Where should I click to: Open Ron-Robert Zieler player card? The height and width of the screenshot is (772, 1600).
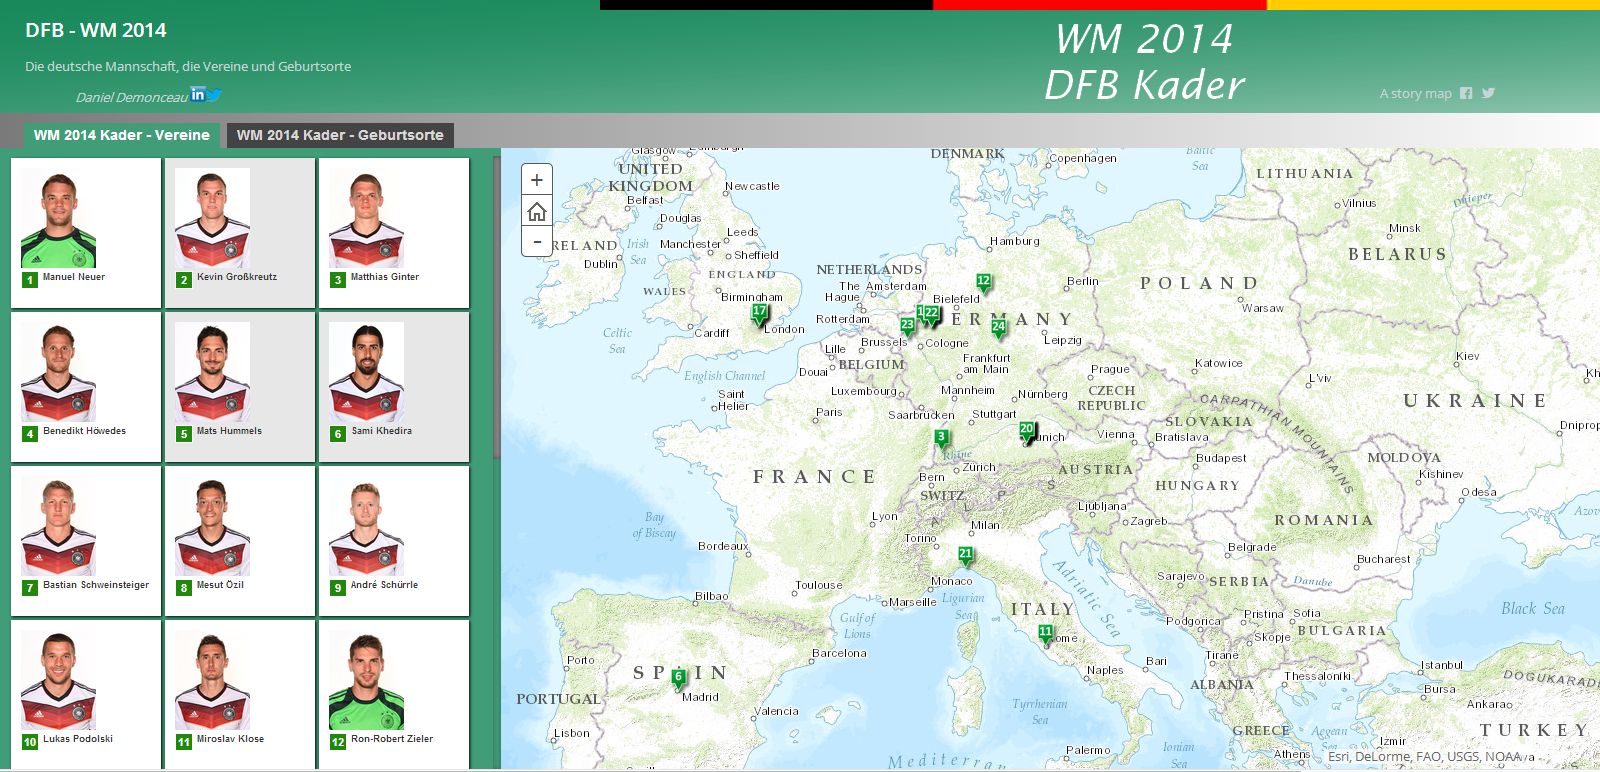coord(394,694)
